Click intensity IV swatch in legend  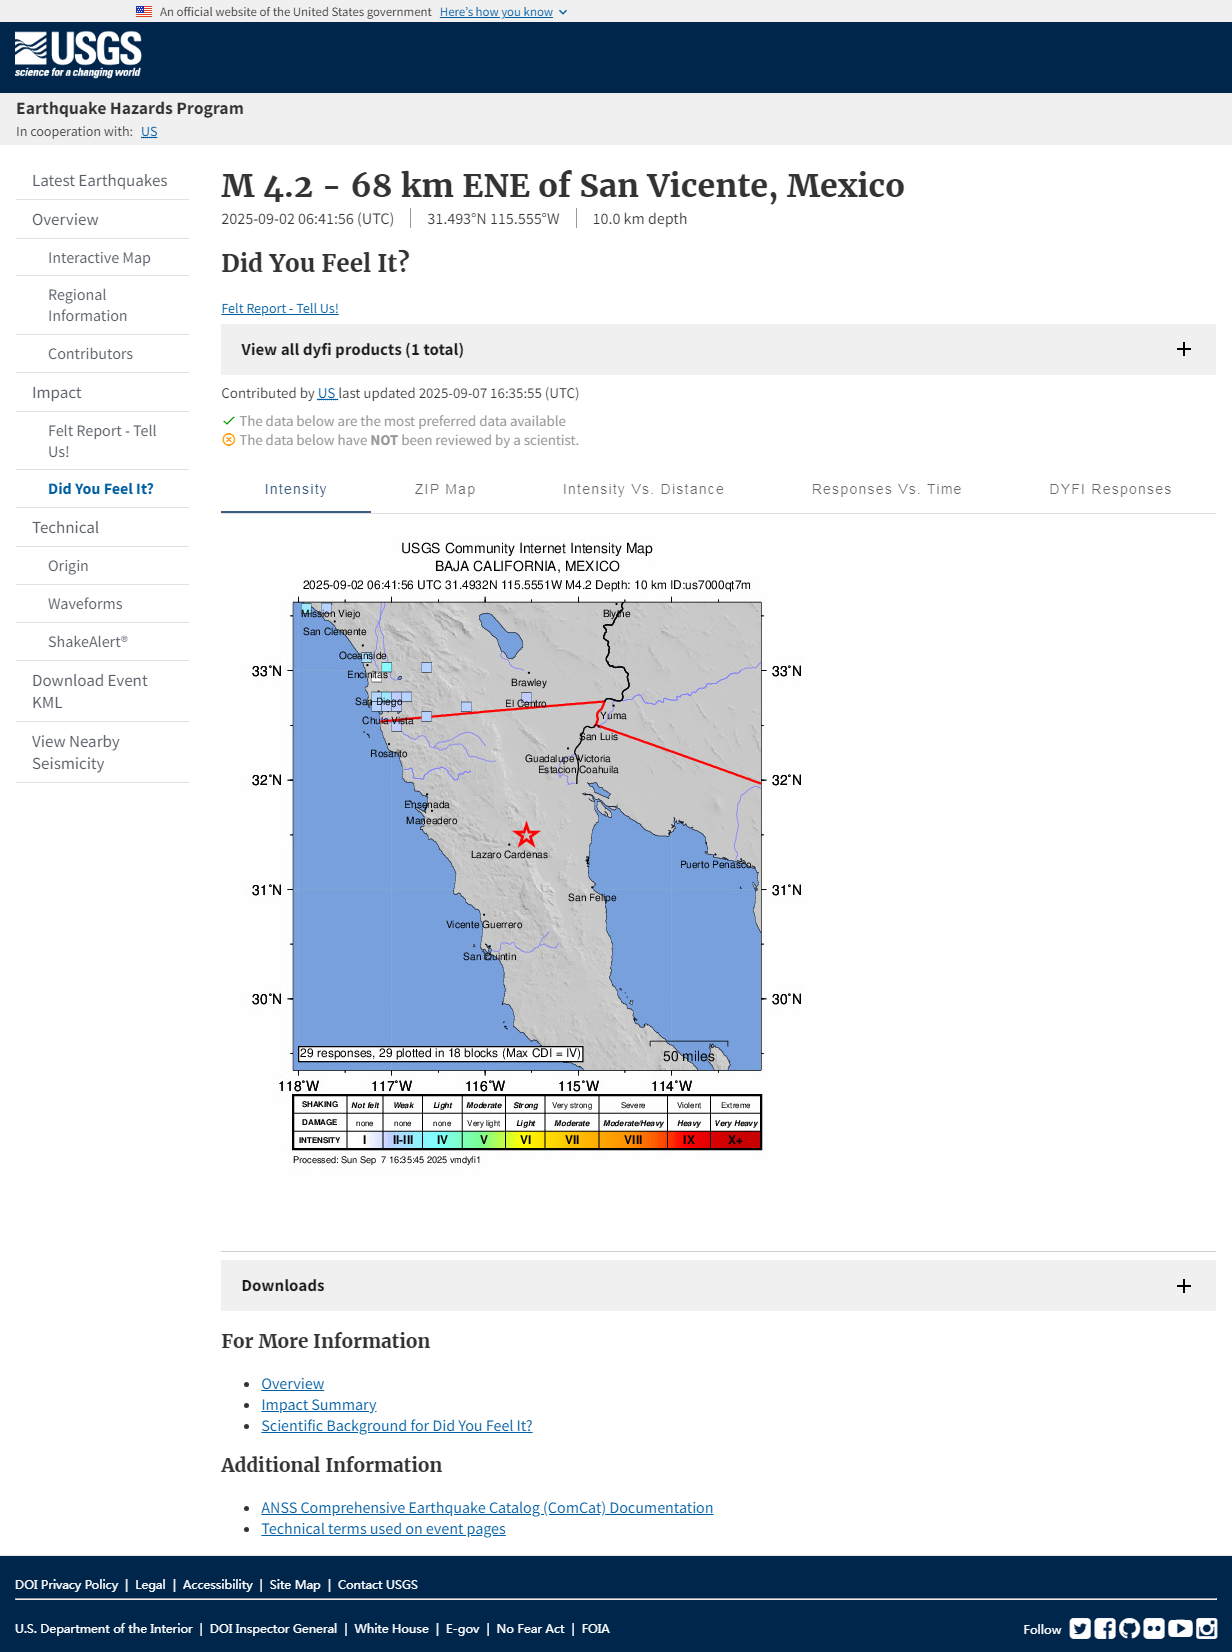click(442, 1140)
